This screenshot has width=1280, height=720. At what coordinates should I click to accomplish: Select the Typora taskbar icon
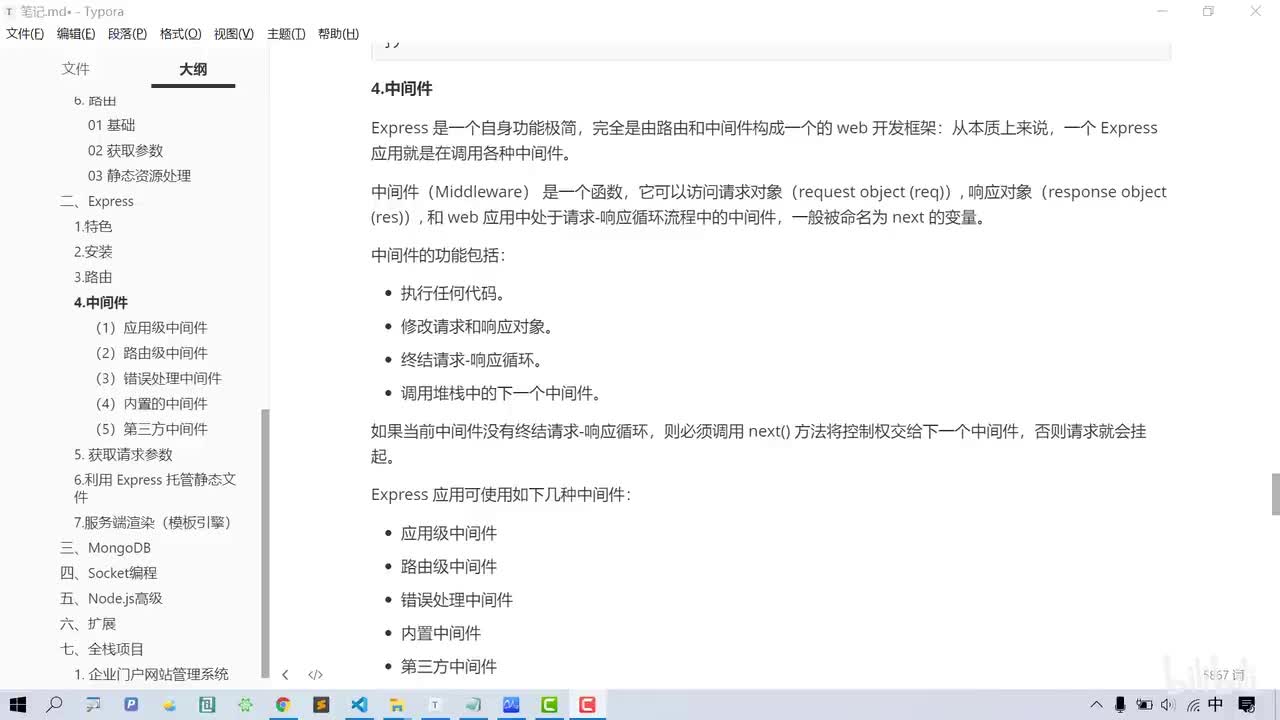[435, 705]
